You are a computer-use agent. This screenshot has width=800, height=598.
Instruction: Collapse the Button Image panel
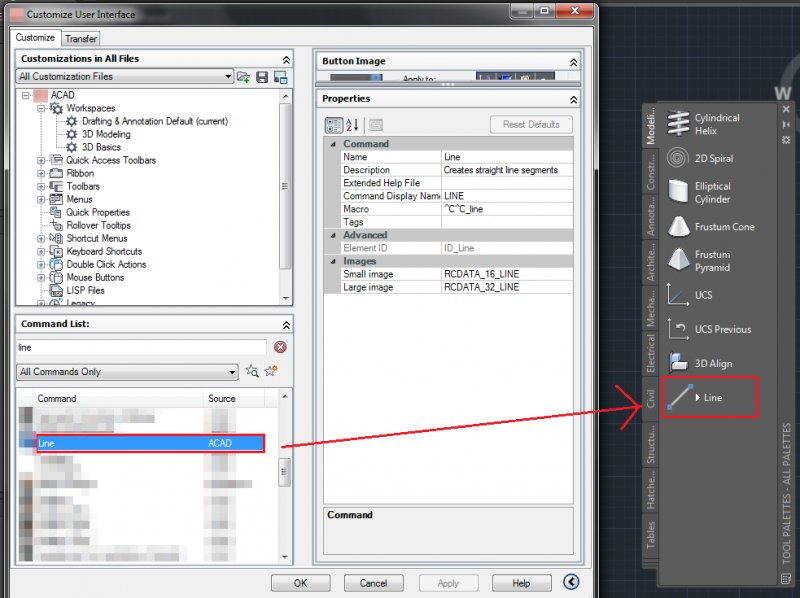coord(573,62)
